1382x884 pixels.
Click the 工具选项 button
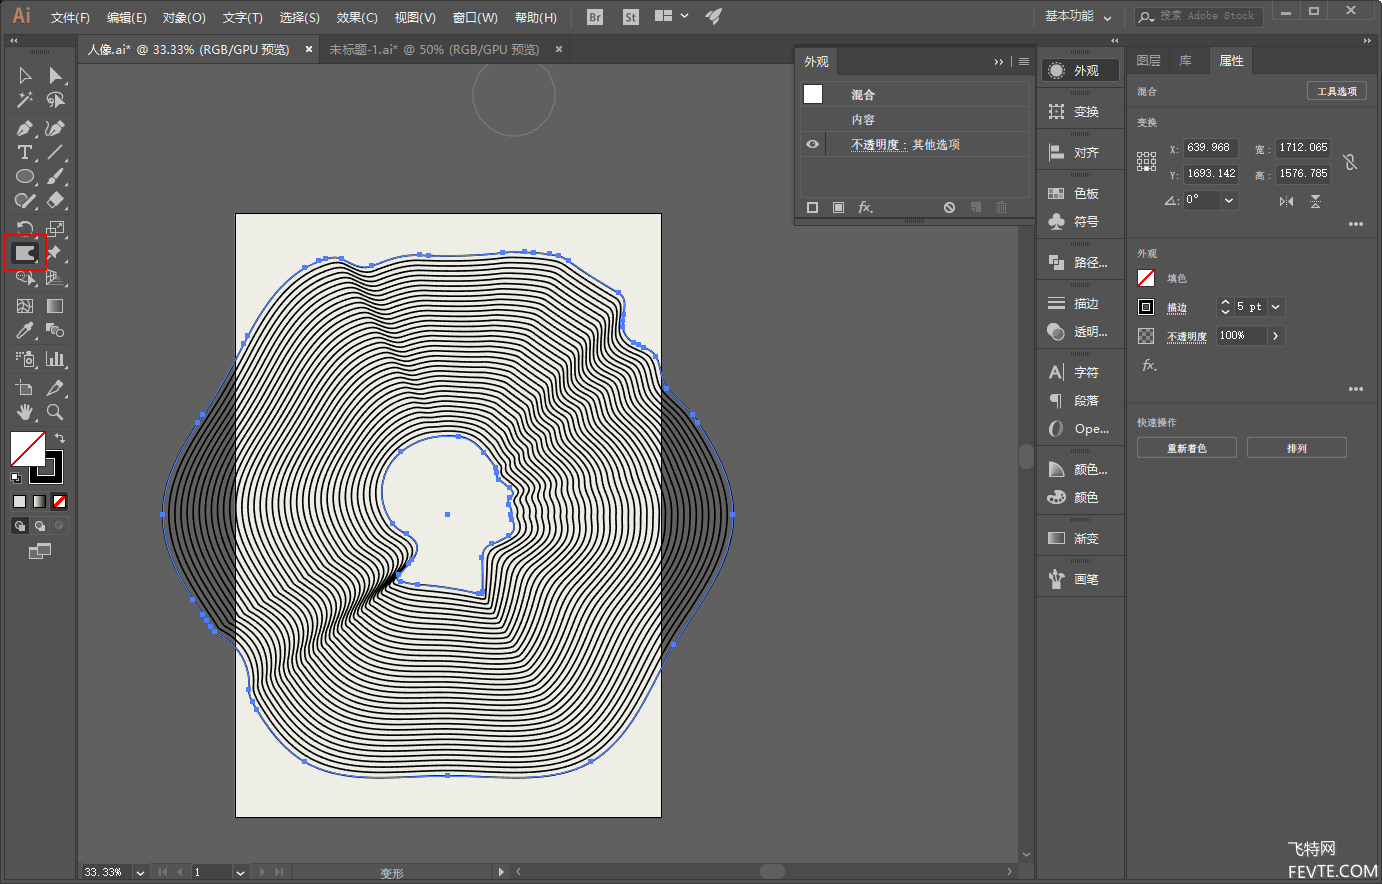(x=1336, y=91)
